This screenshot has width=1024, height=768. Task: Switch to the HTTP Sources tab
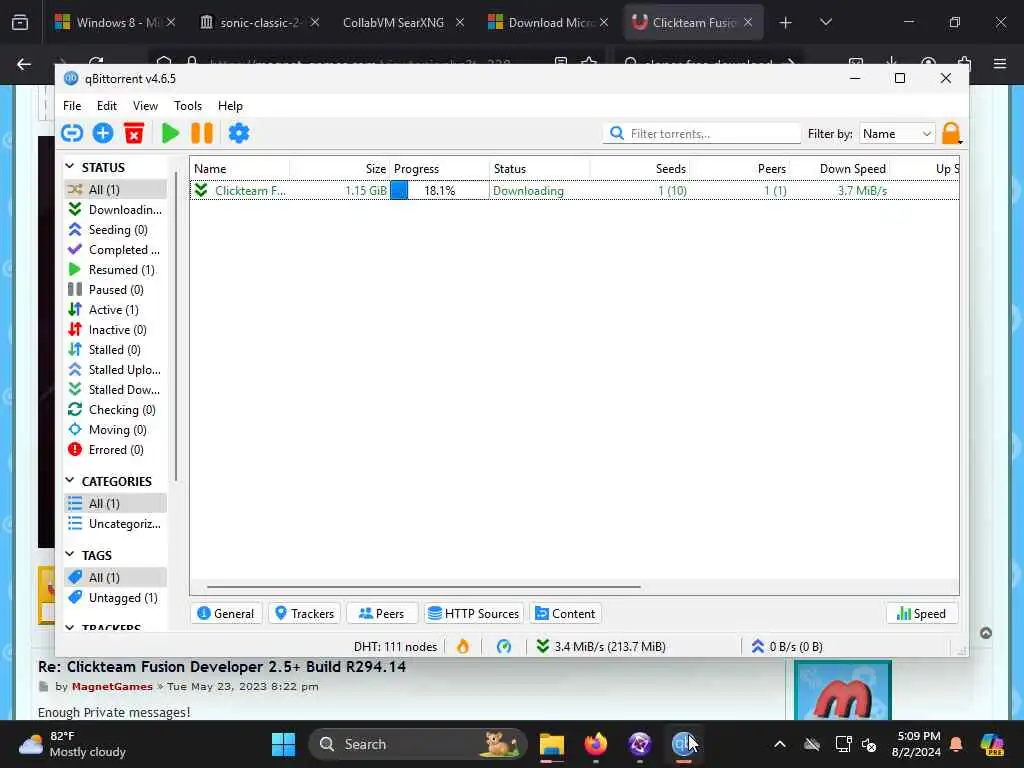coord(474,614)
